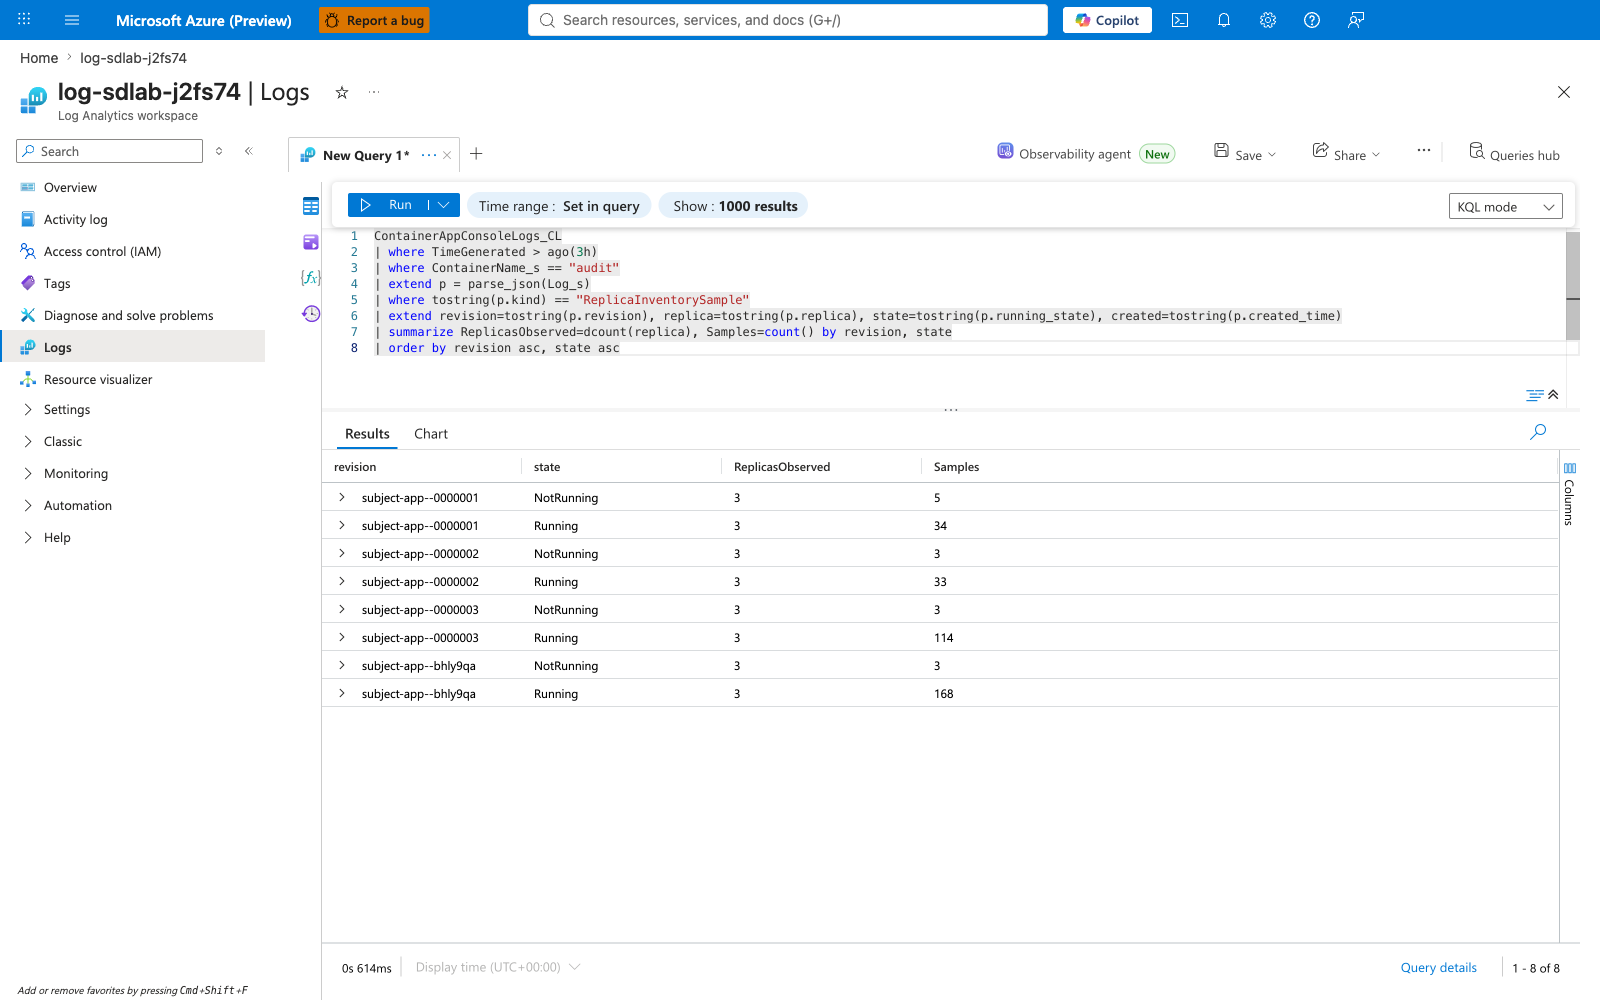The image size is (1600, 1000).
Task: Open the functions fx pane icon
Action: pyautogui.click(x=311, y=277)
